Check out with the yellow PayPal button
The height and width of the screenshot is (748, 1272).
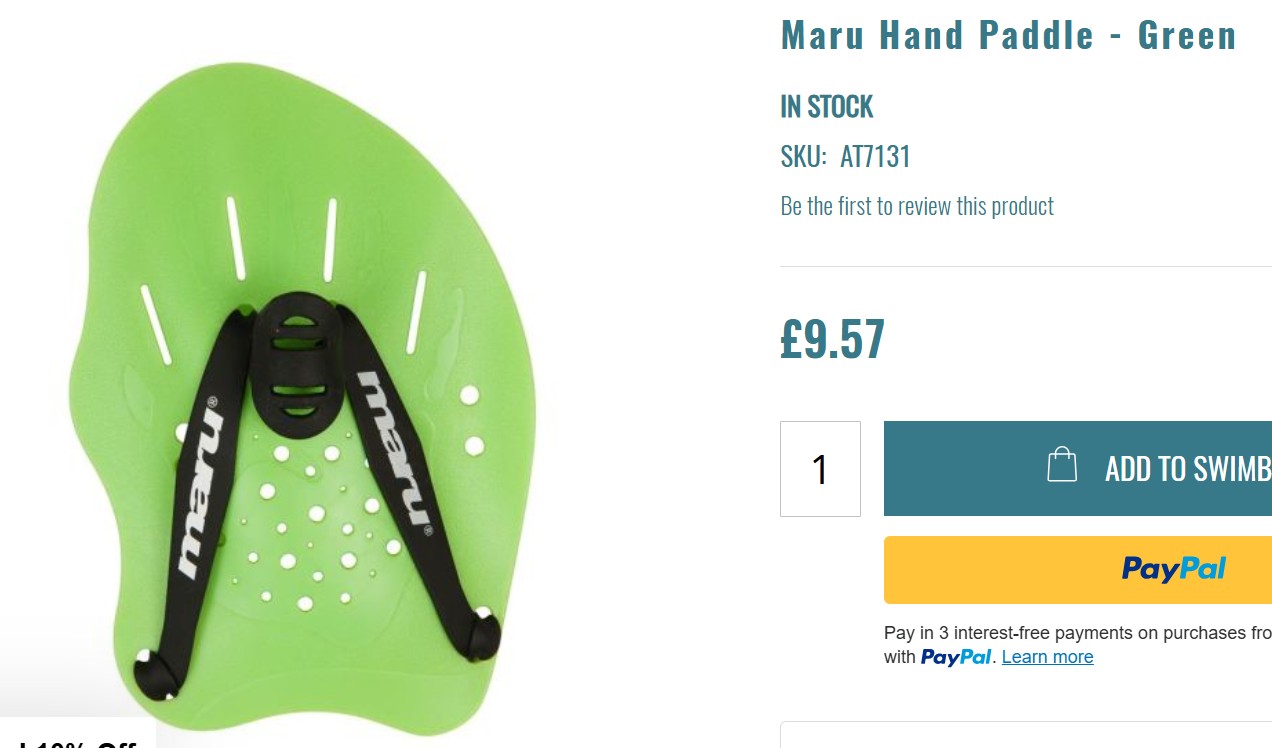[x=1078, y=570]
